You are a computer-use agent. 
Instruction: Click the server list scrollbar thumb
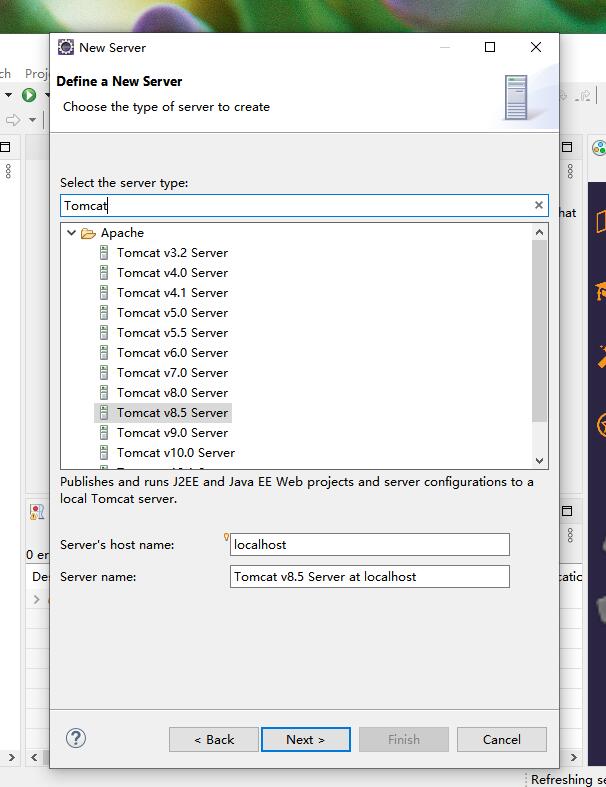coord(539,331)
